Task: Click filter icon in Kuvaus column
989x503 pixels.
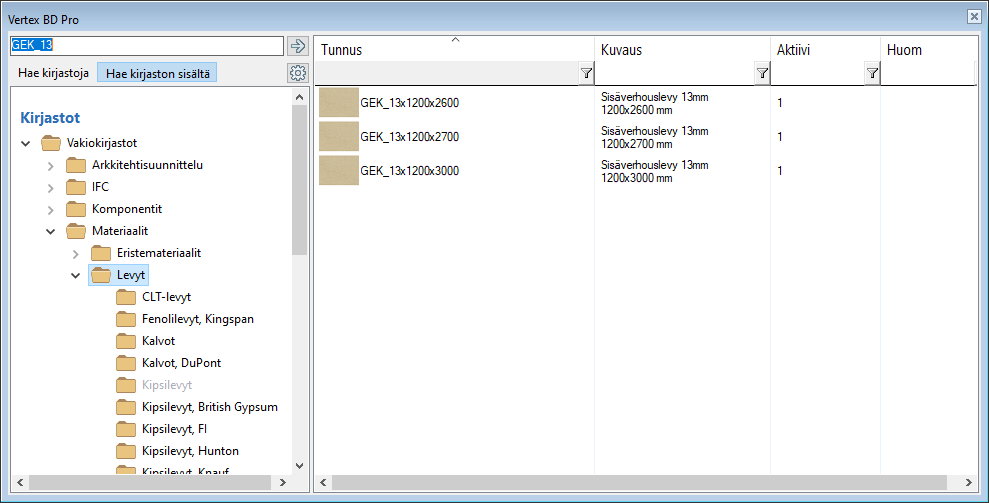Action: (x=762, y=73)
